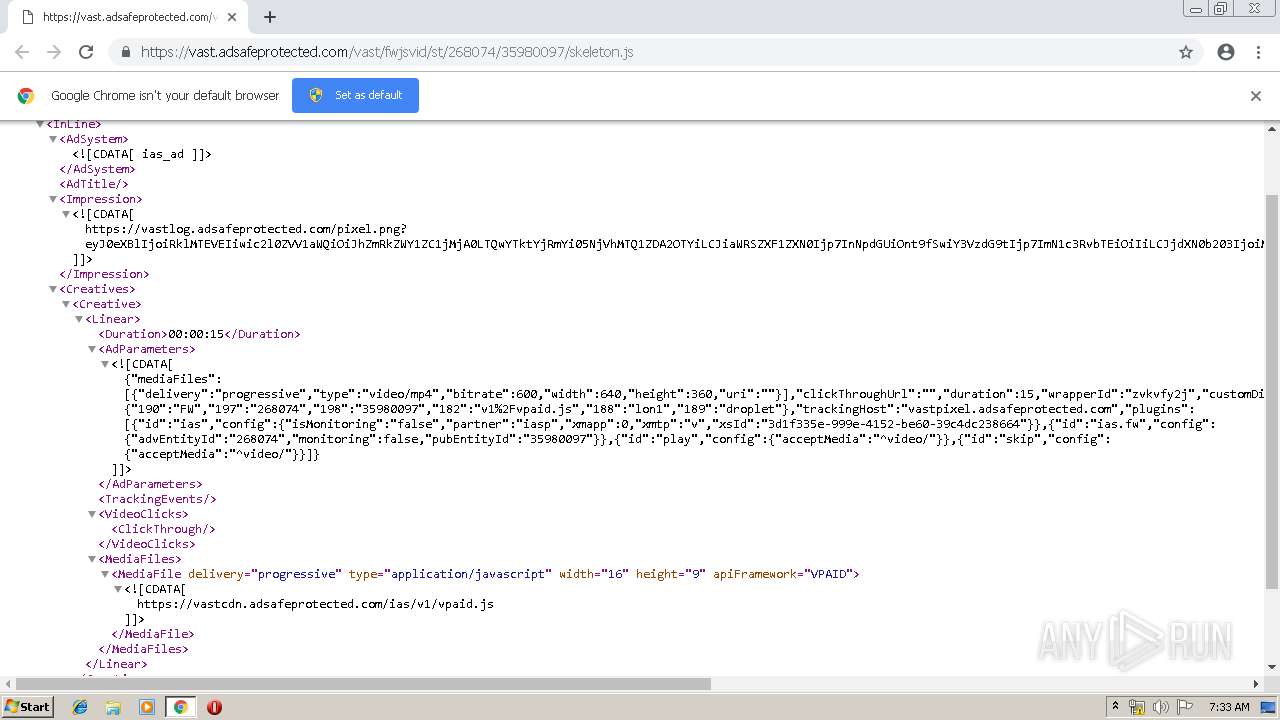Click the TrackingEvents tag text
This screenshot has width=1280, height=720.
[157, 499]
